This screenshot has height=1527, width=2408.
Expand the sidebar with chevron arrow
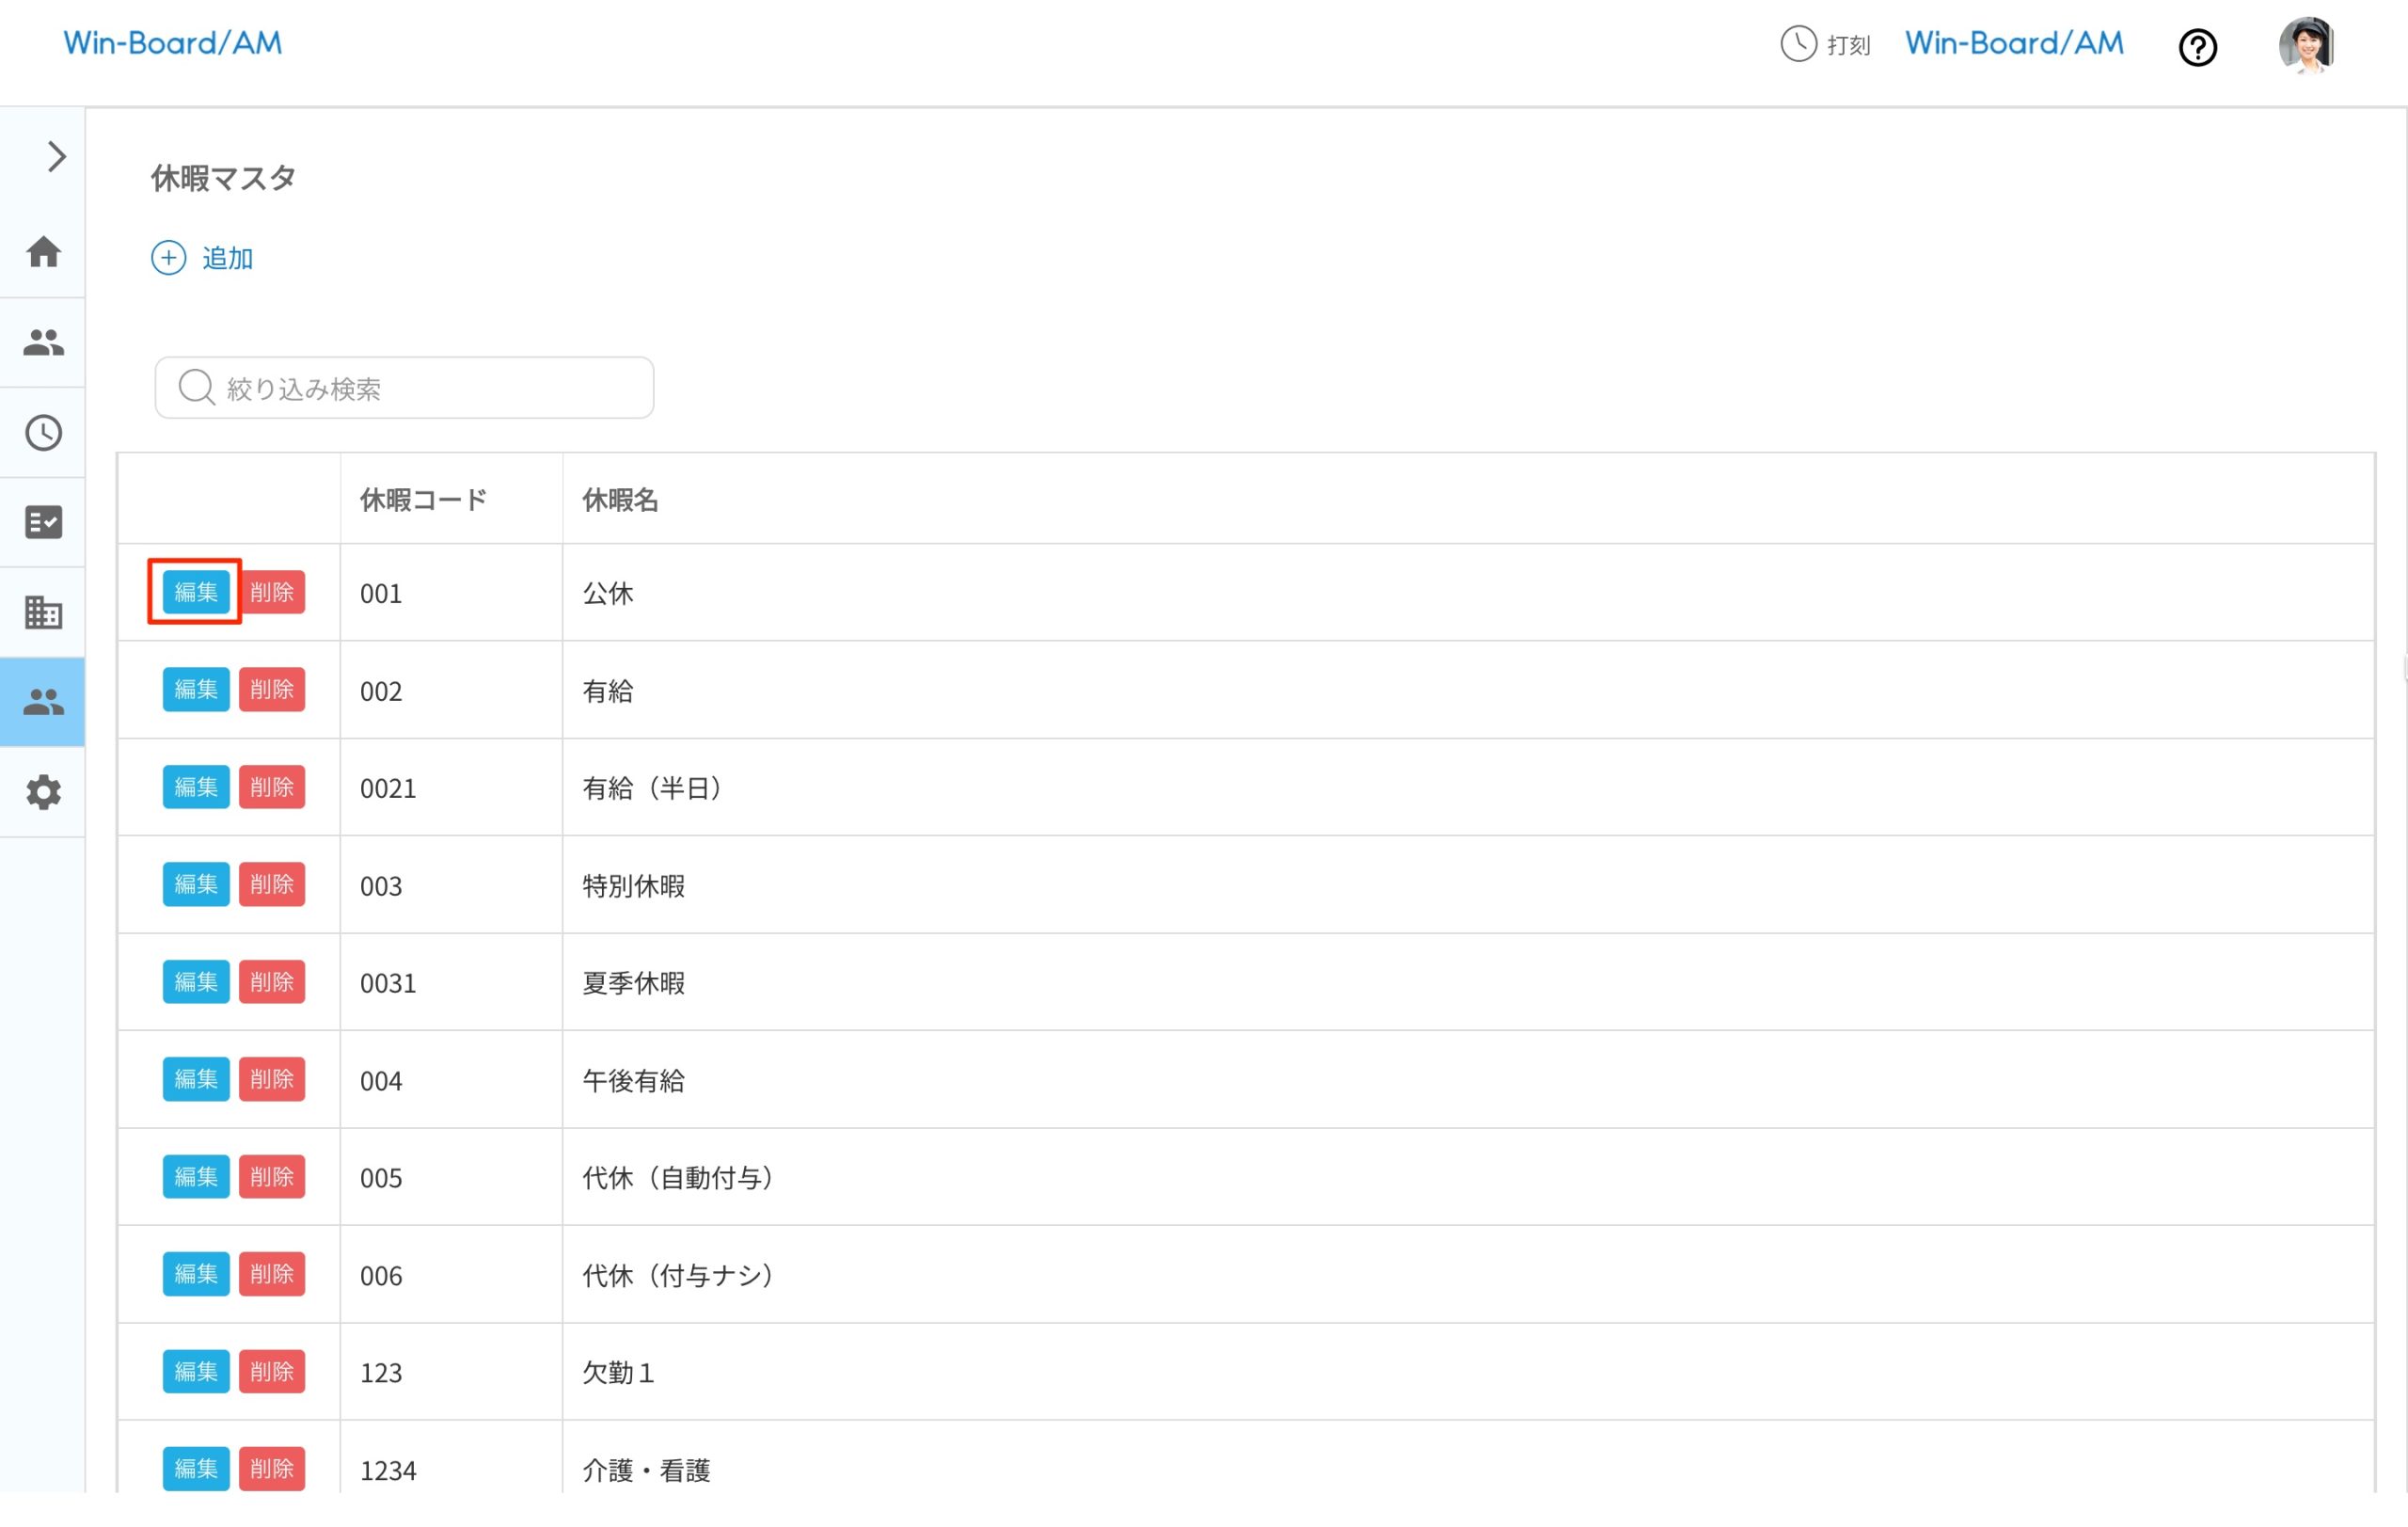56,157
